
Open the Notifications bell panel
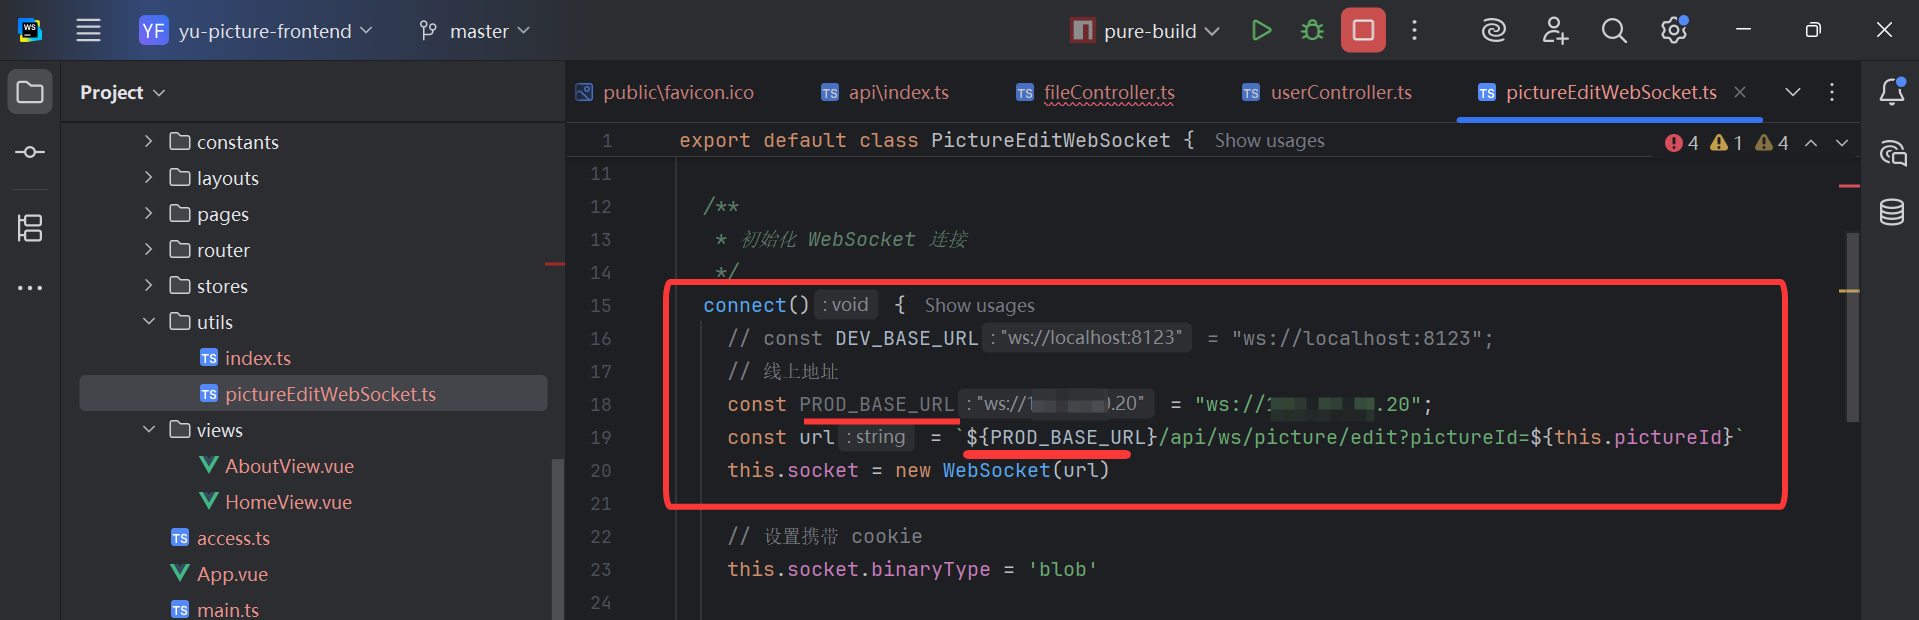1891,92
